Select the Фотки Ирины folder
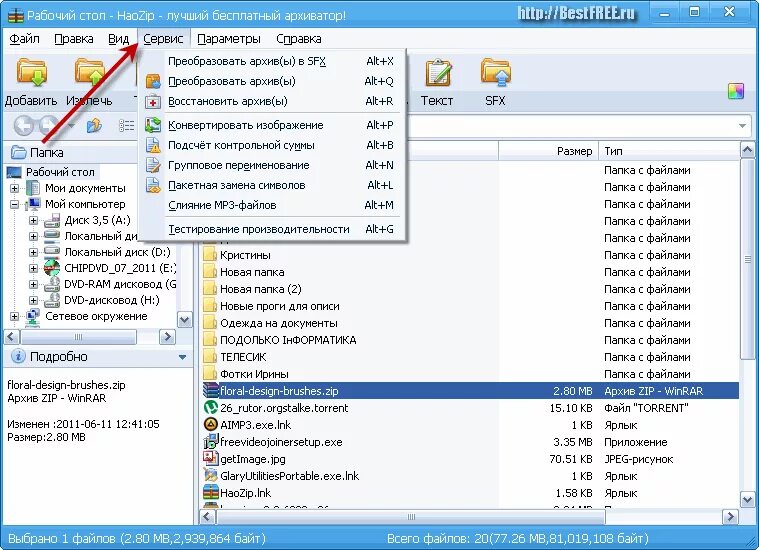 pyautogui.click(x=254, y=374)
